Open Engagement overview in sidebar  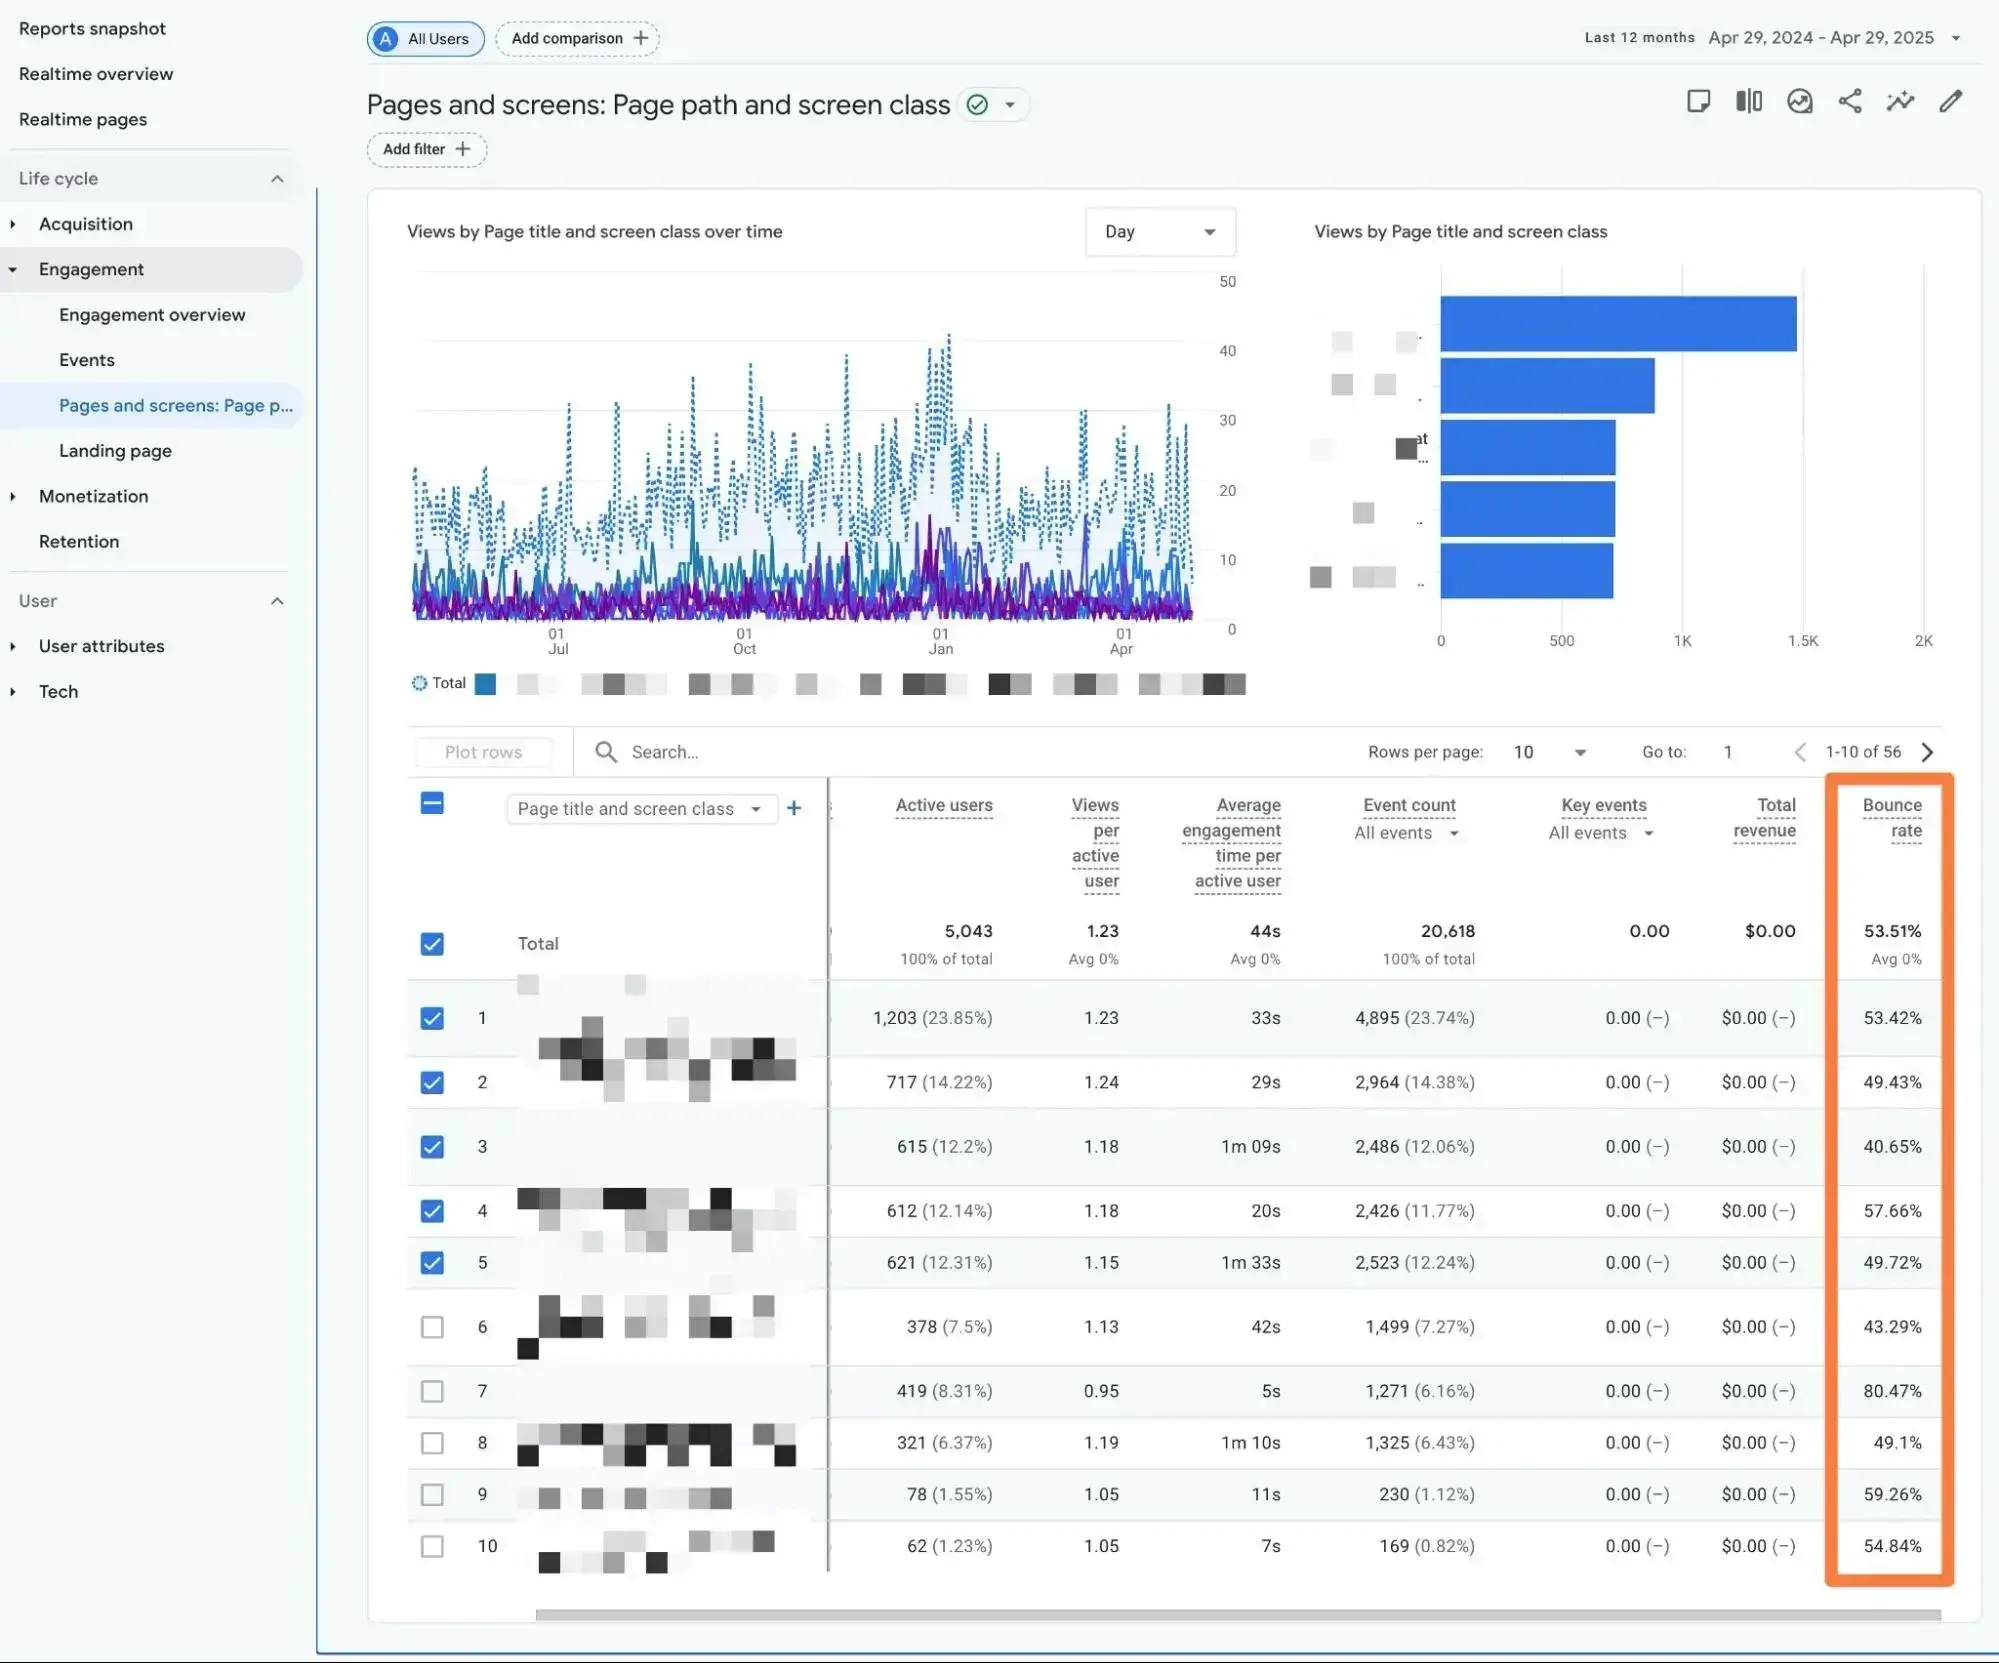(152, 315)
